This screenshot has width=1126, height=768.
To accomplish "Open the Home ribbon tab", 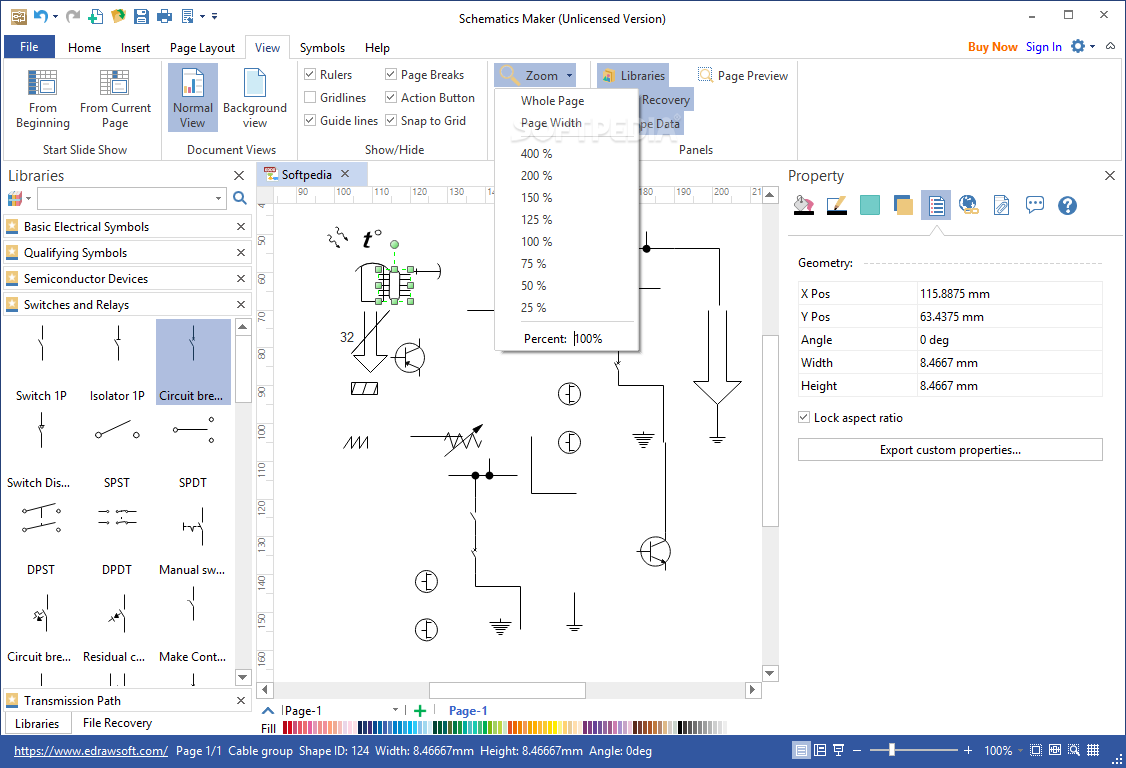I will tap(85, 47).
